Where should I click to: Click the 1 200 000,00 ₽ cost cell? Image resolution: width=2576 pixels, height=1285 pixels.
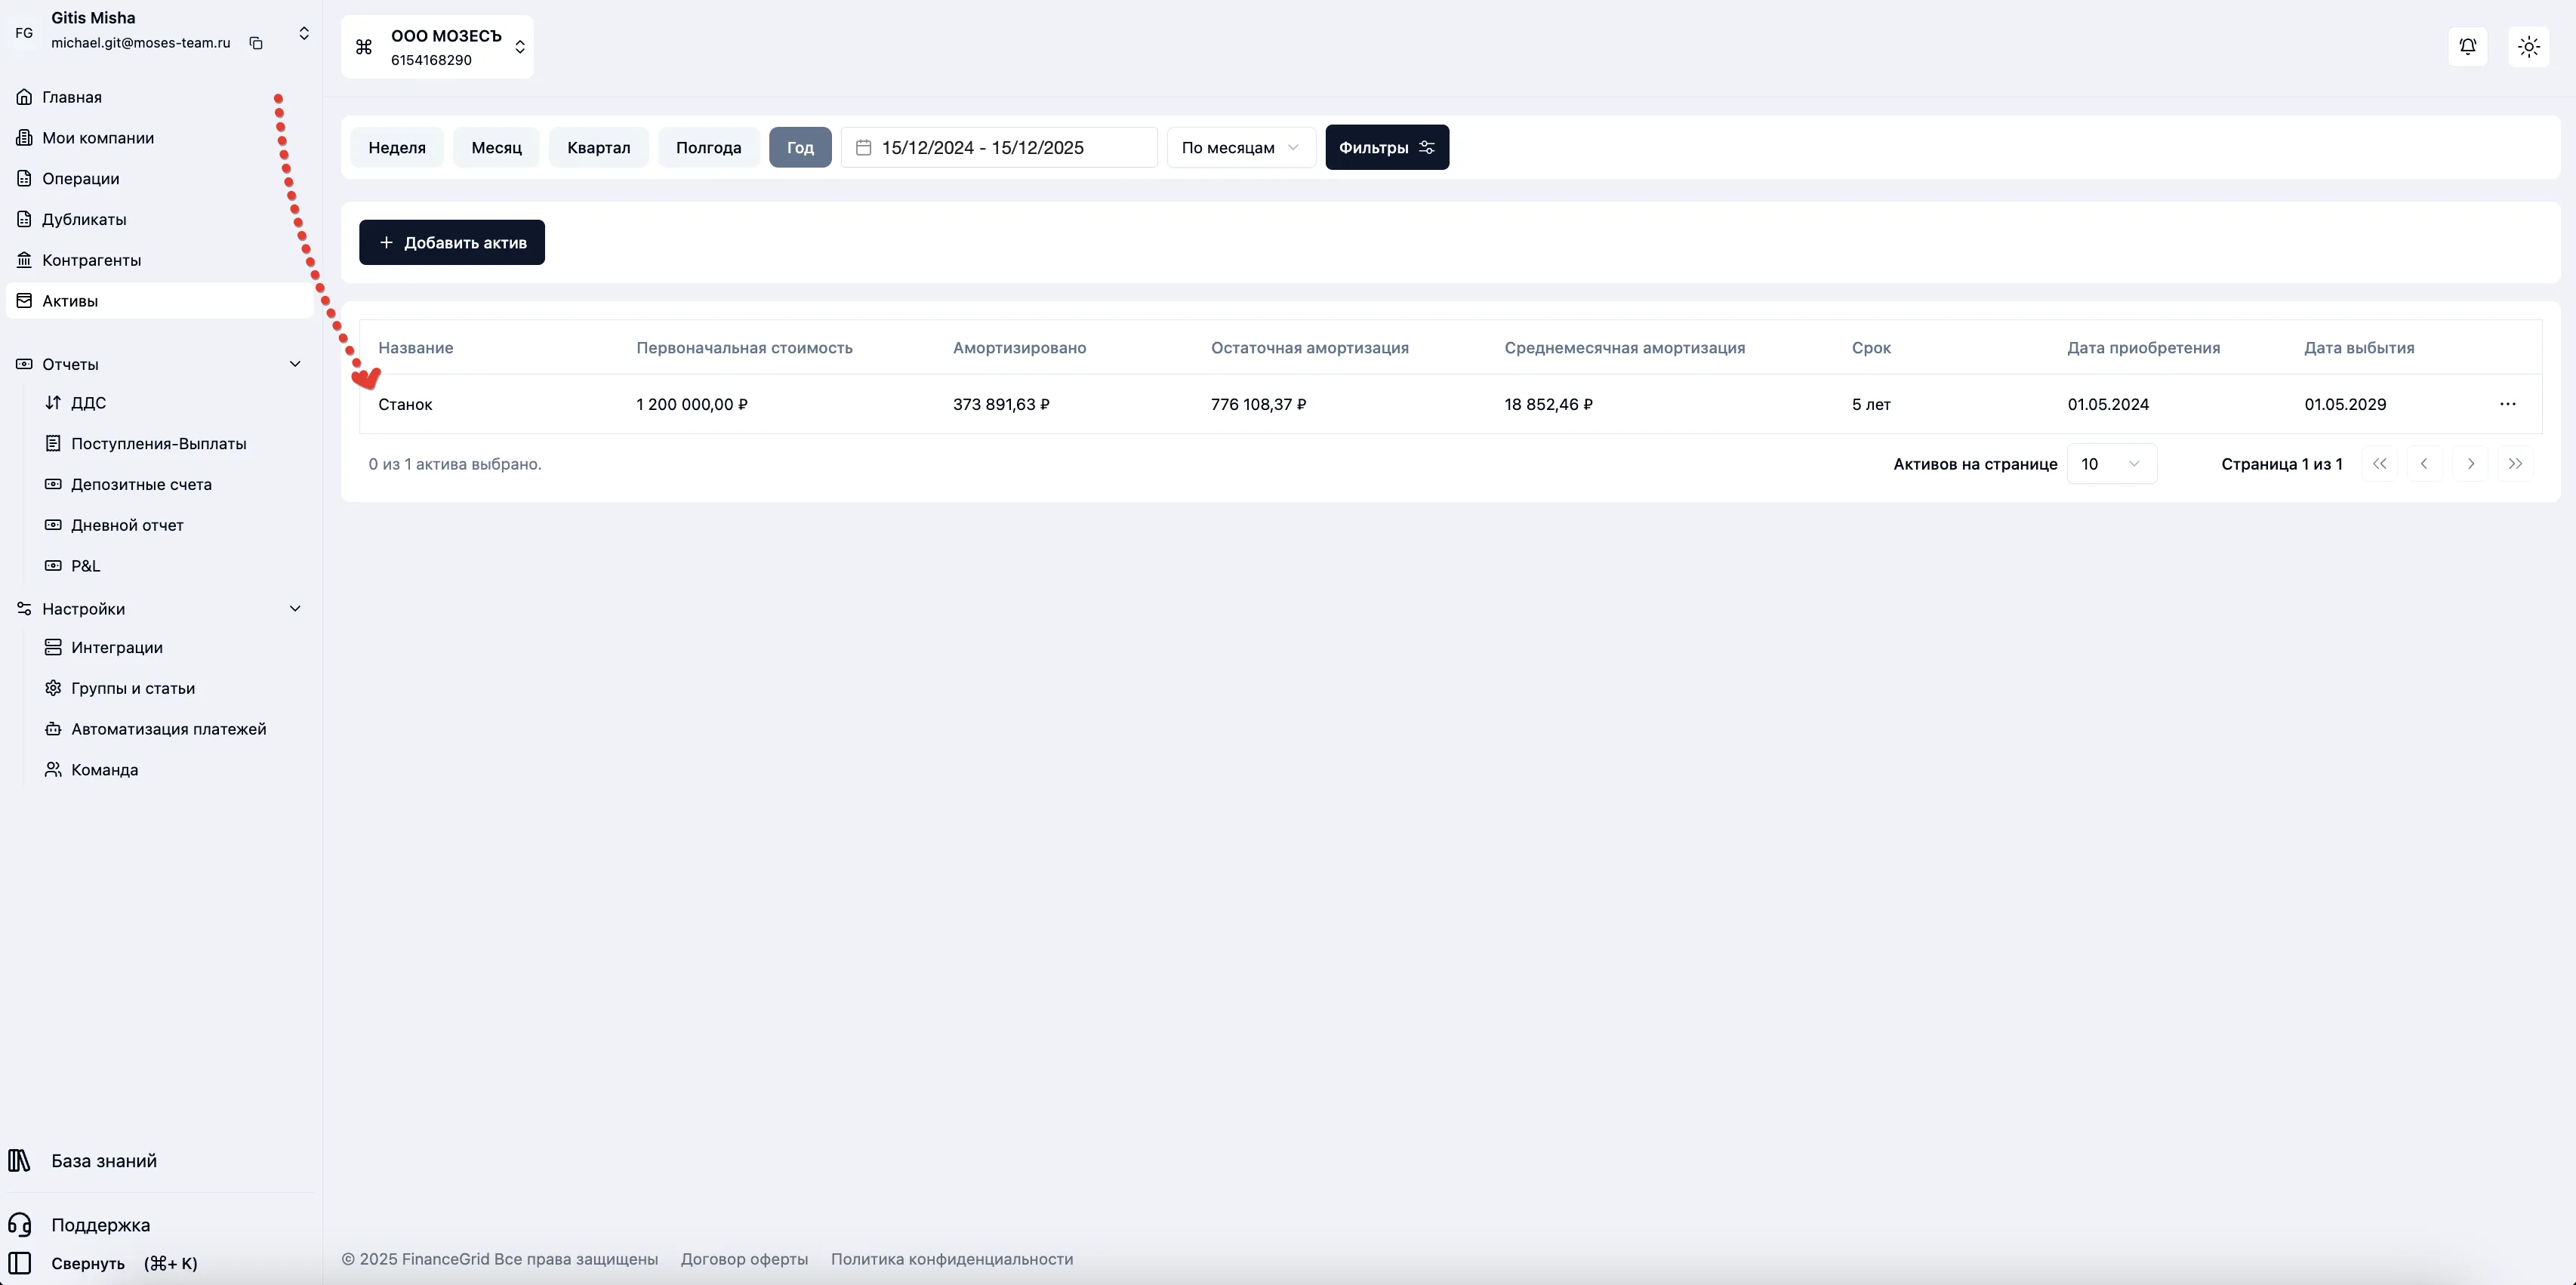point(692,405)
